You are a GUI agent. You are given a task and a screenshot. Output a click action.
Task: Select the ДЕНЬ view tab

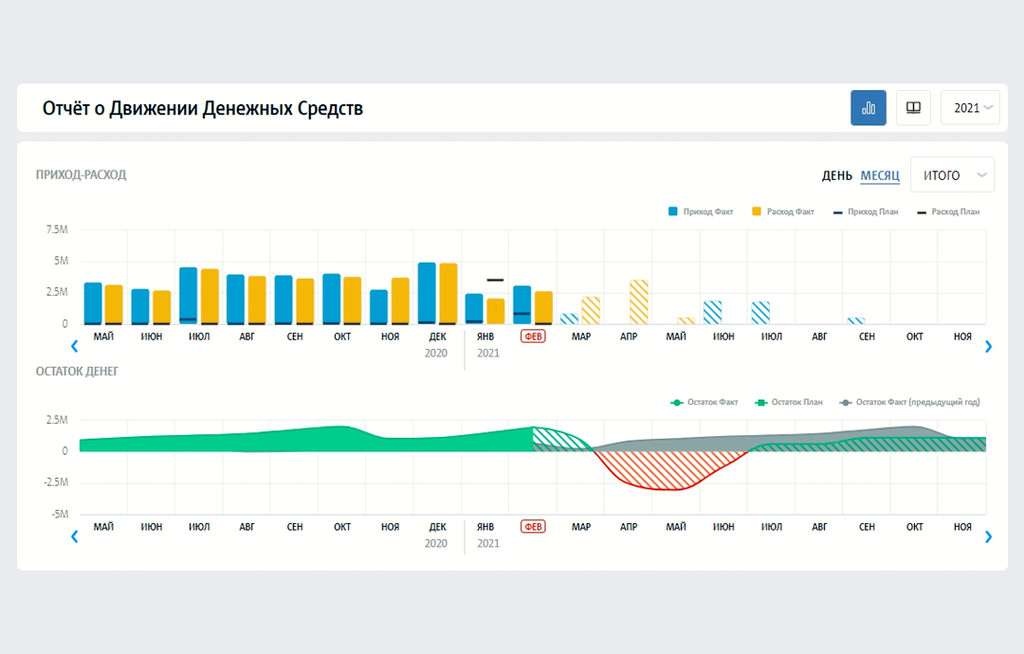tap(837, 176)
